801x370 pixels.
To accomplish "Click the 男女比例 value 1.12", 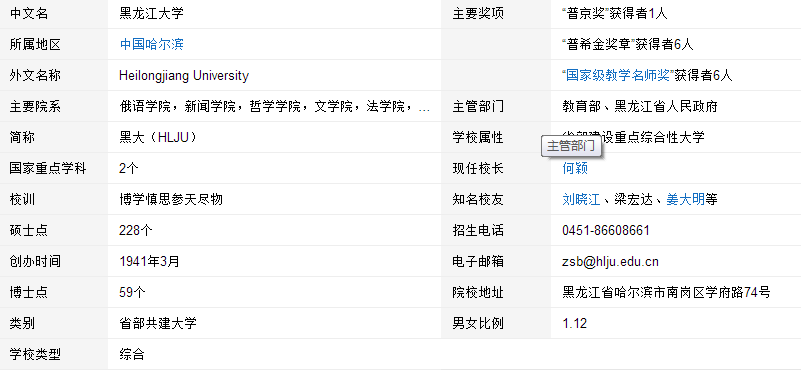I will pos(575,323).
